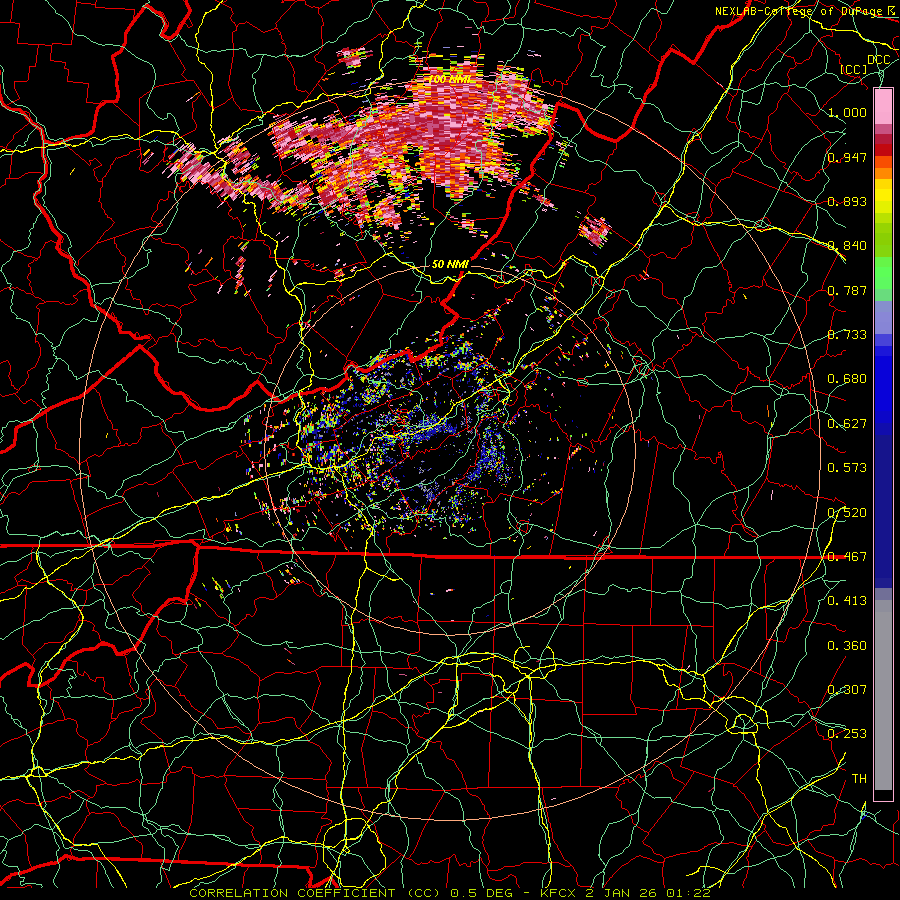Click the gray segment of the color bar

click(883, 695)
